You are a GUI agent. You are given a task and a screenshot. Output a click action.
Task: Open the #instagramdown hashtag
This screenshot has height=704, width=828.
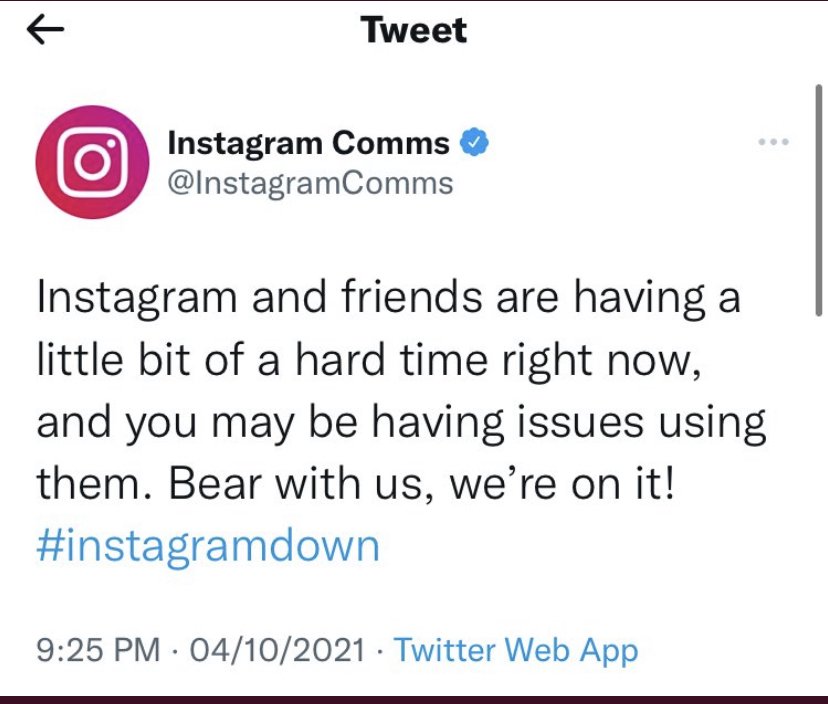pos(208,546)
